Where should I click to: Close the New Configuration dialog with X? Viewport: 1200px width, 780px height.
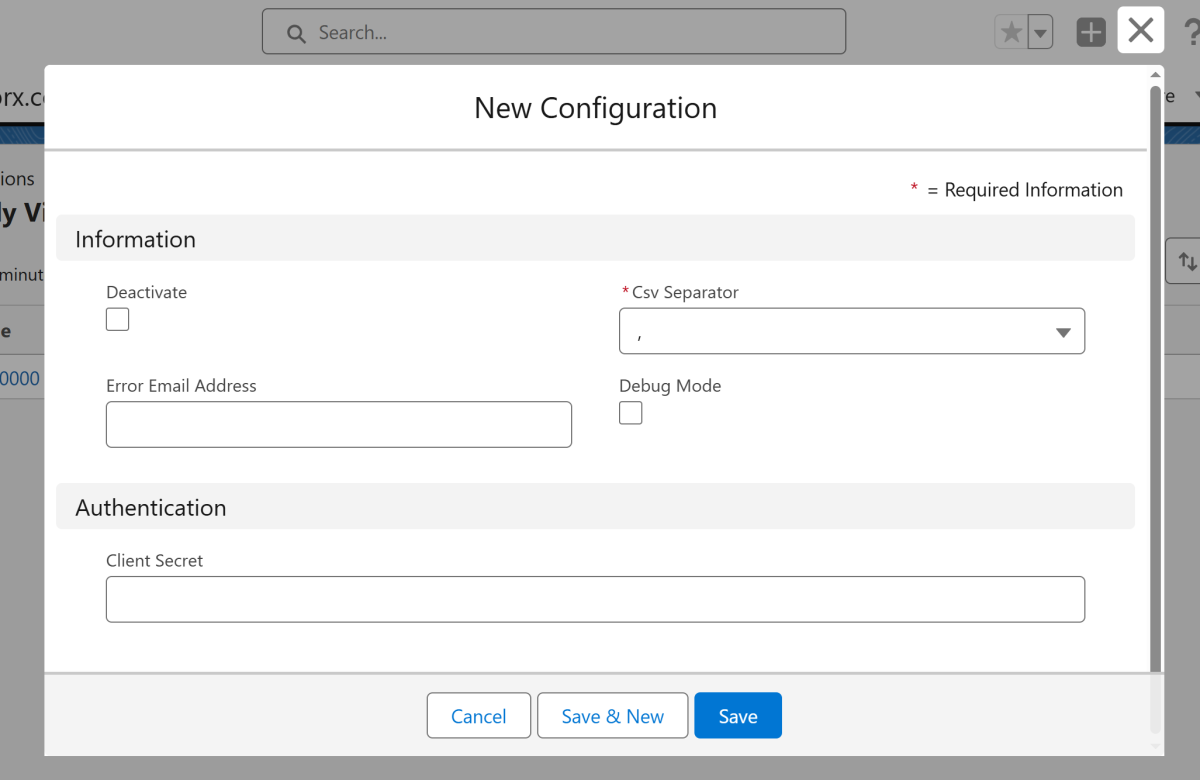pos(1140,30)
